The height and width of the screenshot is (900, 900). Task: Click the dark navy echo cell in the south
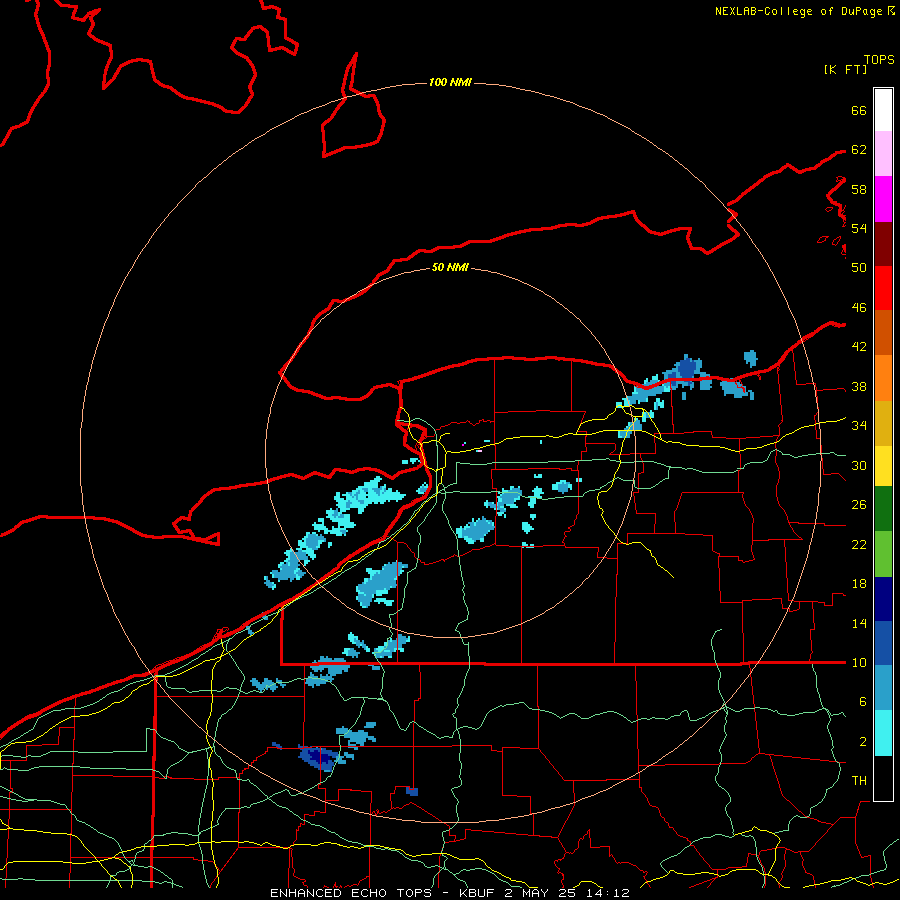321,758
